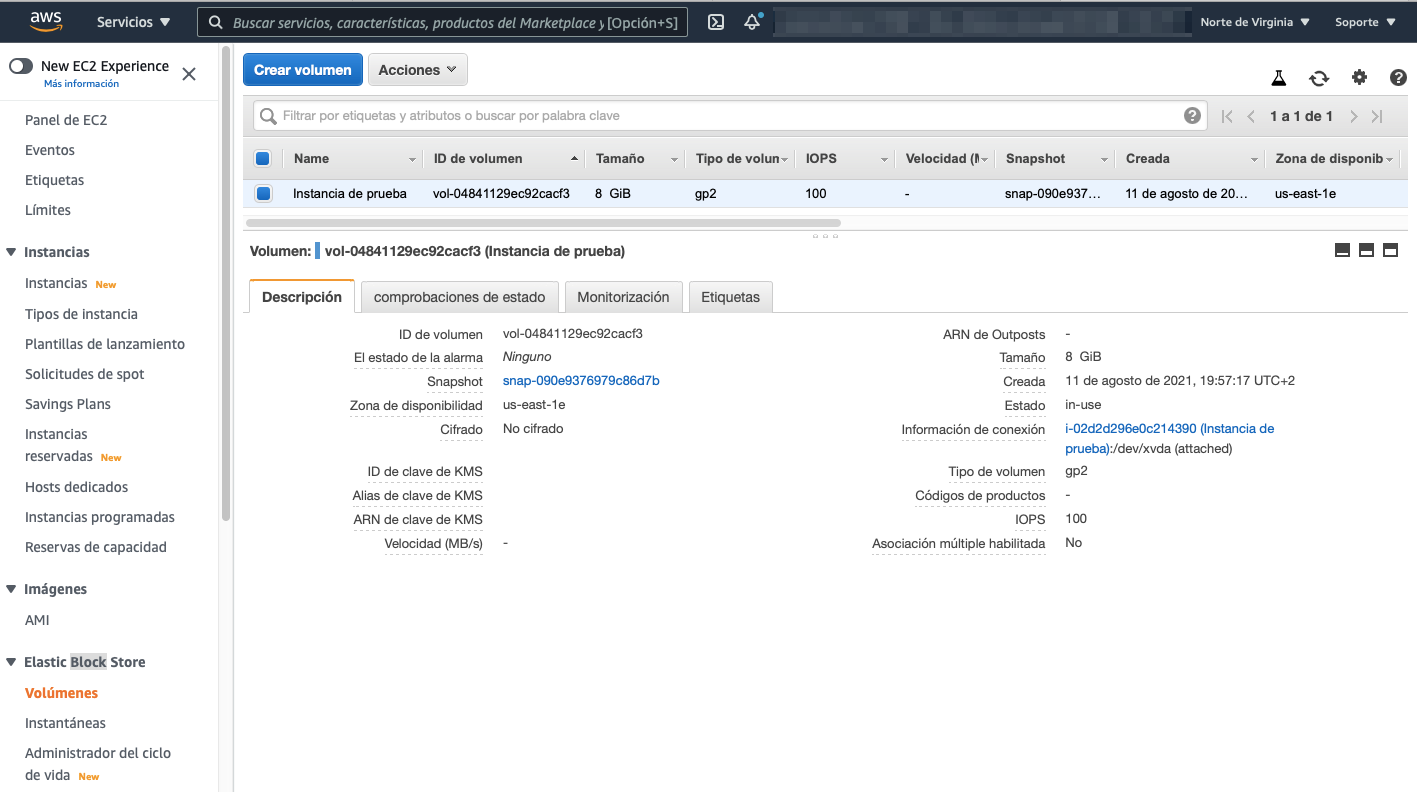1417x792 pixels.
Task: Click the horizontal table scrollbar
Action: click(x=543, y=223)
